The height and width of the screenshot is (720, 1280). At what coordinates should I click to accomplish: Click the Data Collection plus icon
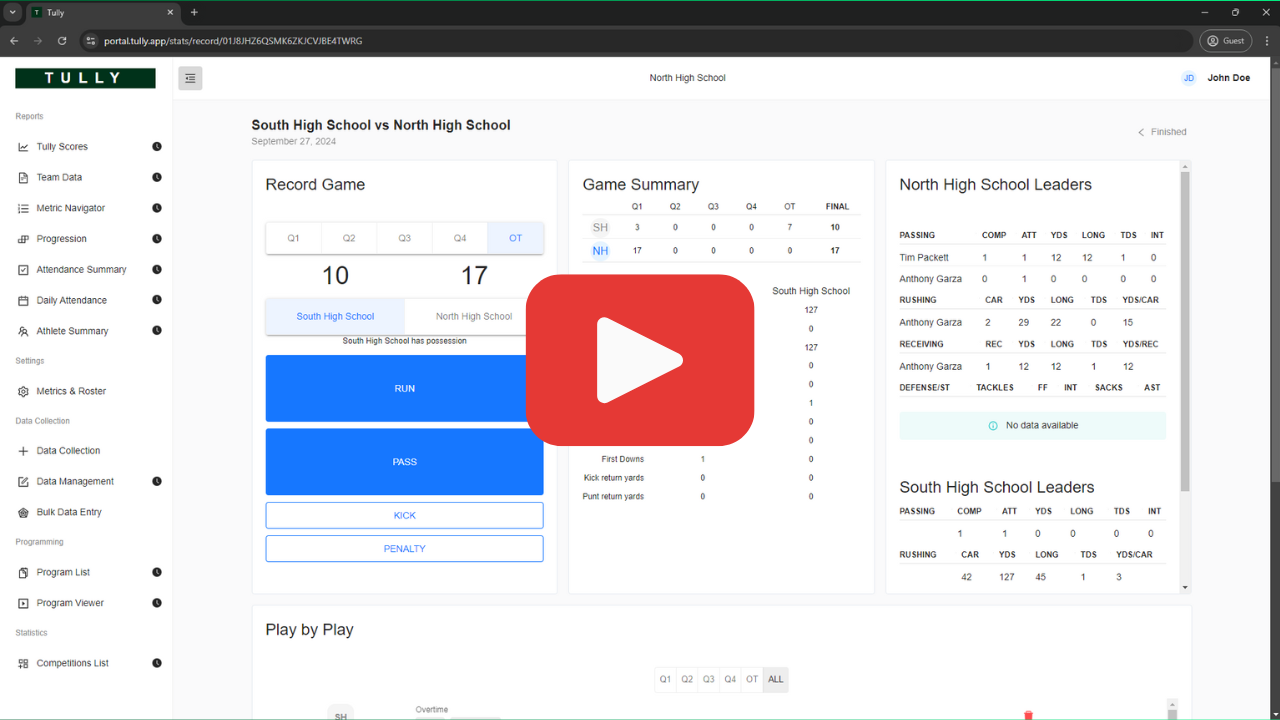(24, 451)
